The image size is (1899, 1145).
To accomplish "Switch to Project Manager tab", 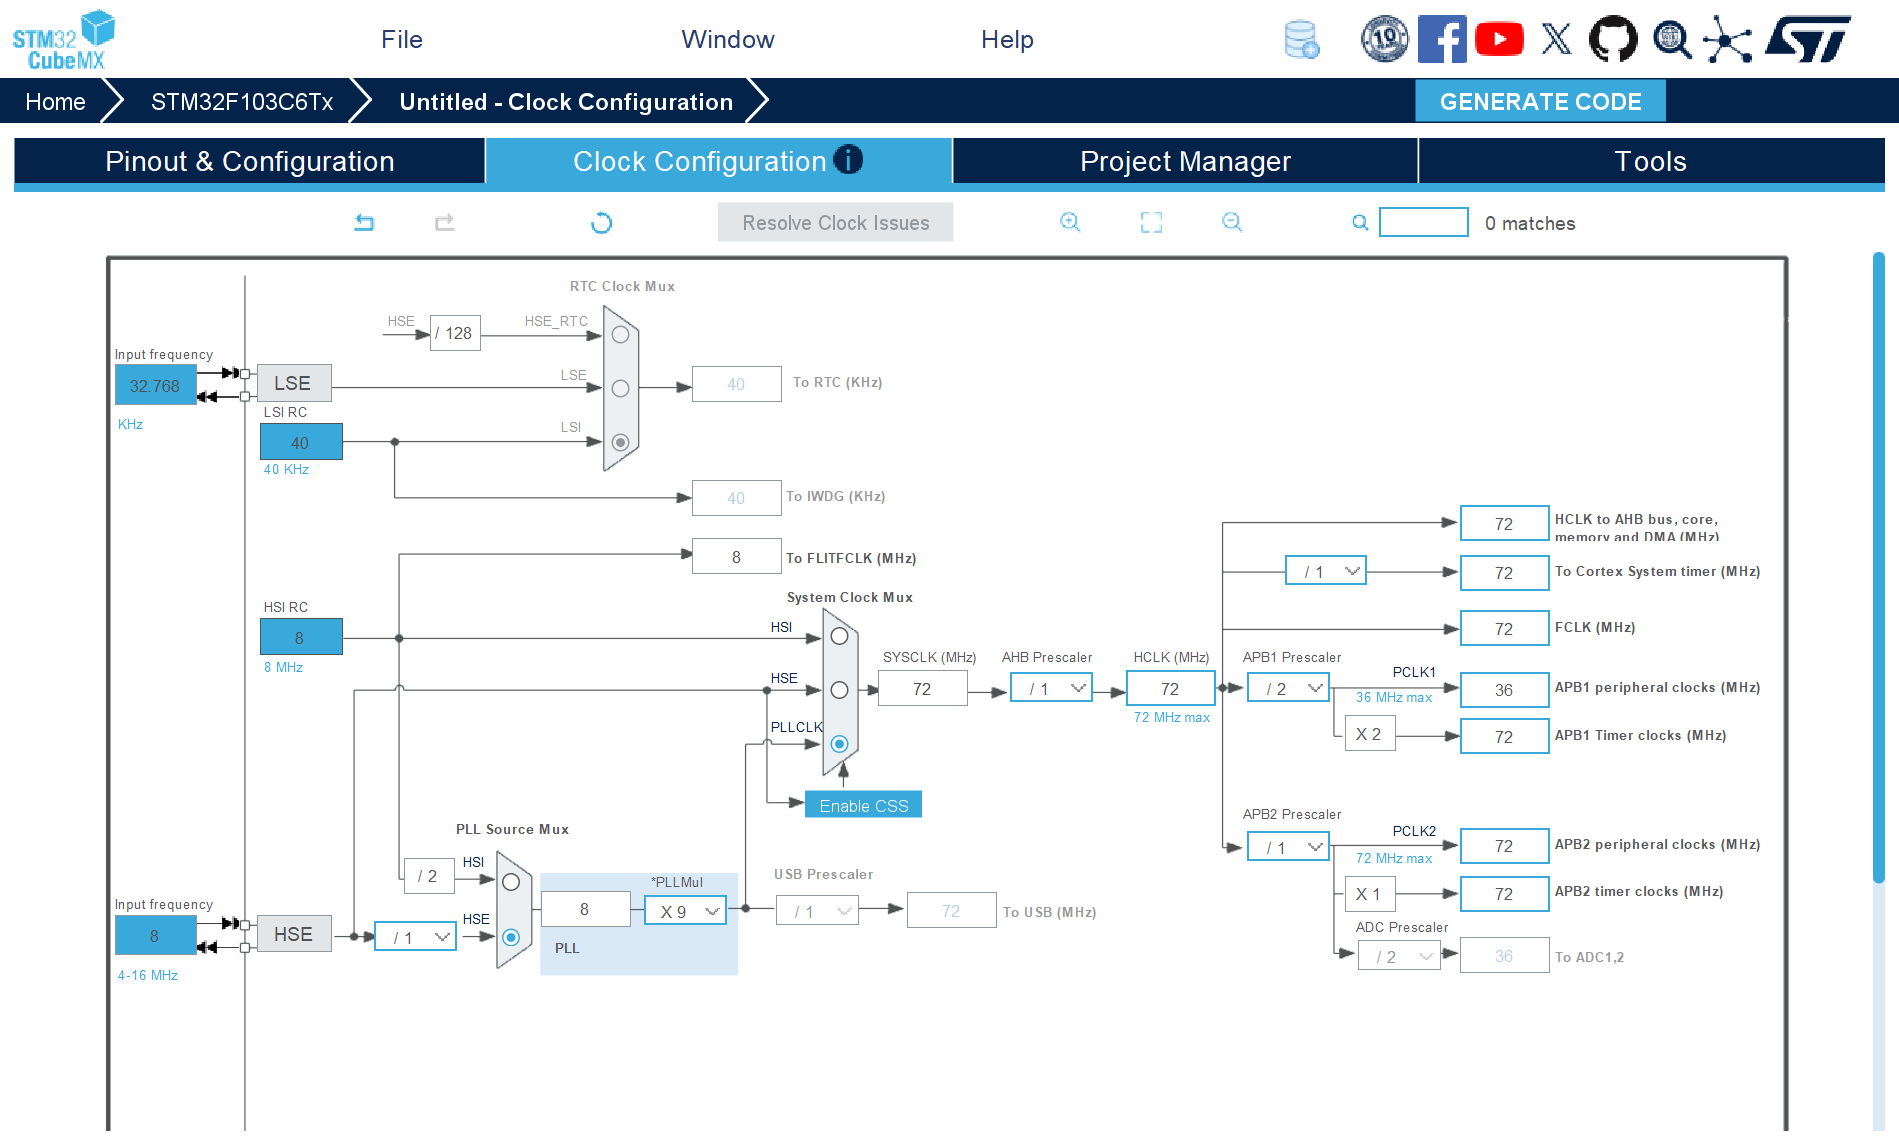I will [x=1185, y=161].
